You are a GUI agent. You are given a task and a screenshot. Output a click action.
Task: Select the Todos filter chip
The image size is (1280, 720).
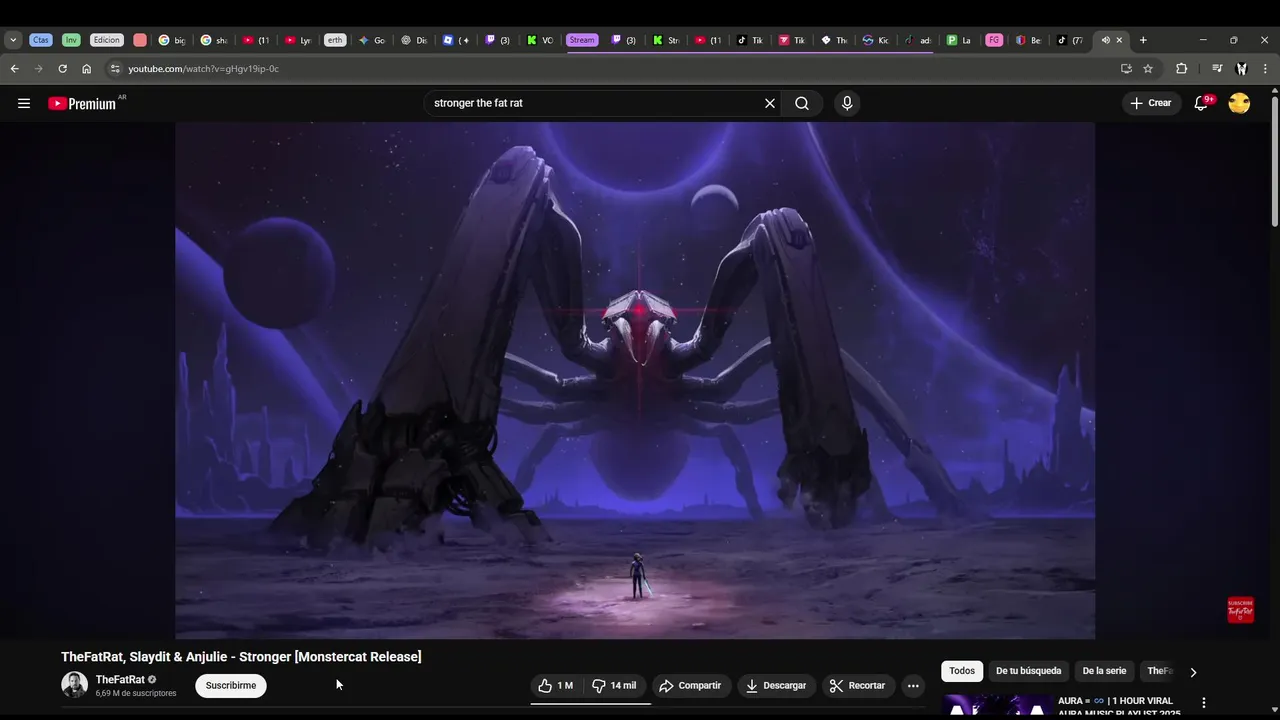click(962, 671)
